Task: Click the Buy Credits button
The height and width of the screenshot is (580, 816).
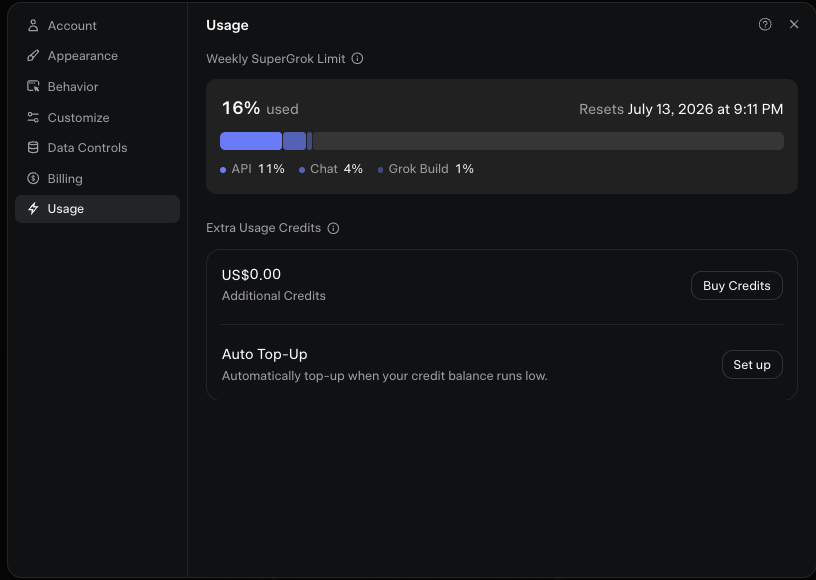Action: [736, 286]
